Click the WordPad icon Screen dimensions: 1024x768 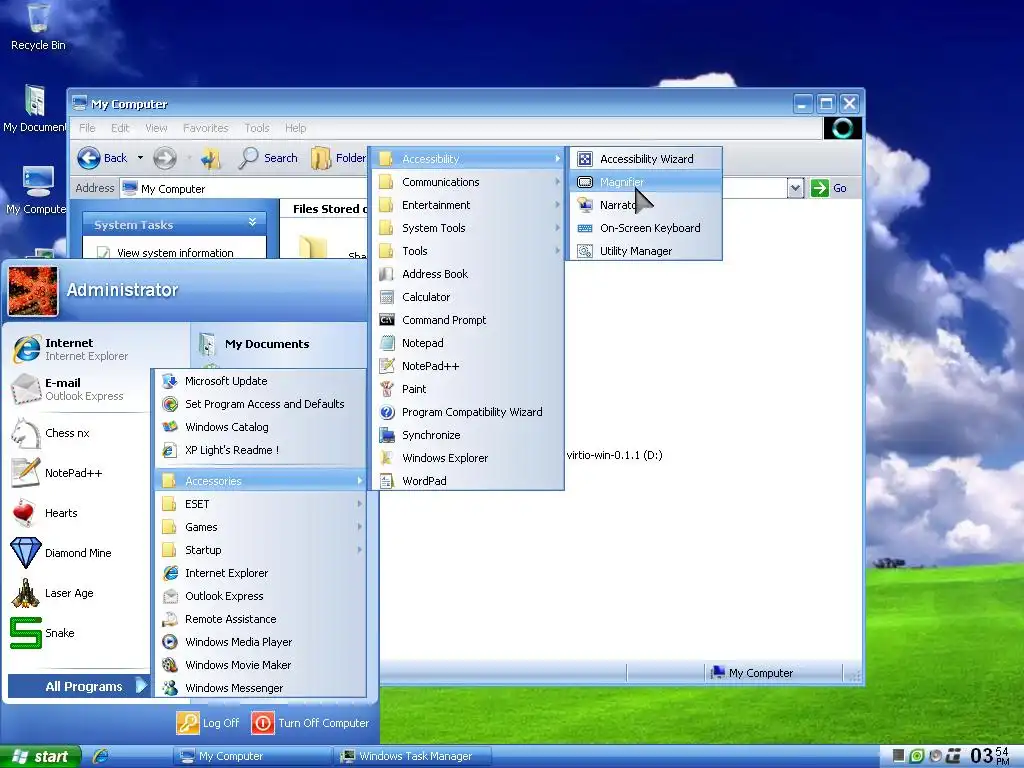[387, 481]
